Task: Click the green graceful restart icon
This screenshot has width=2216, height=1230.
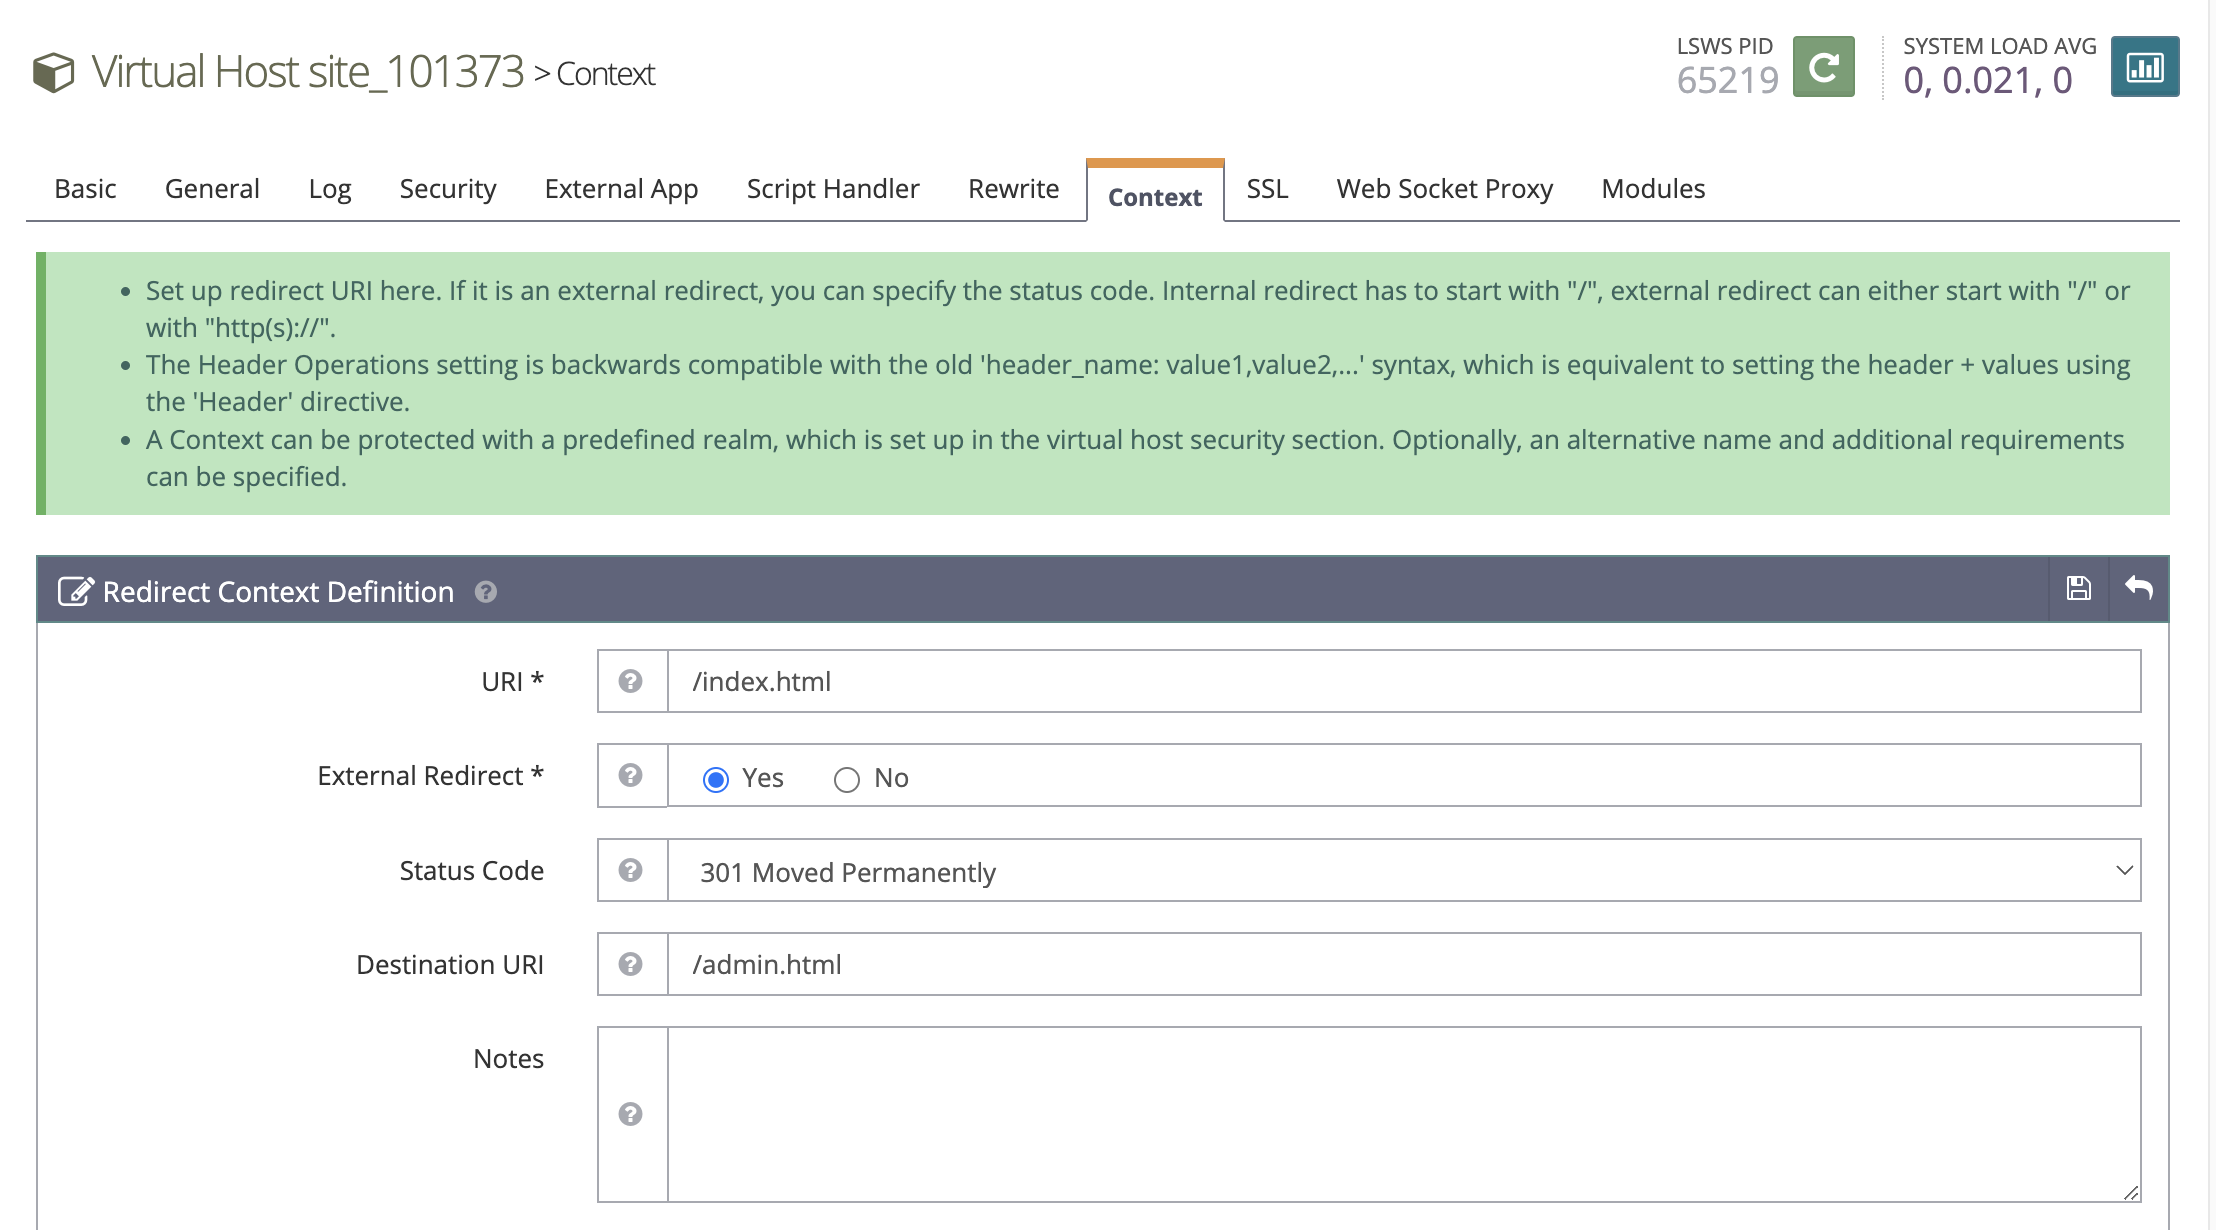Action: 1823,67
